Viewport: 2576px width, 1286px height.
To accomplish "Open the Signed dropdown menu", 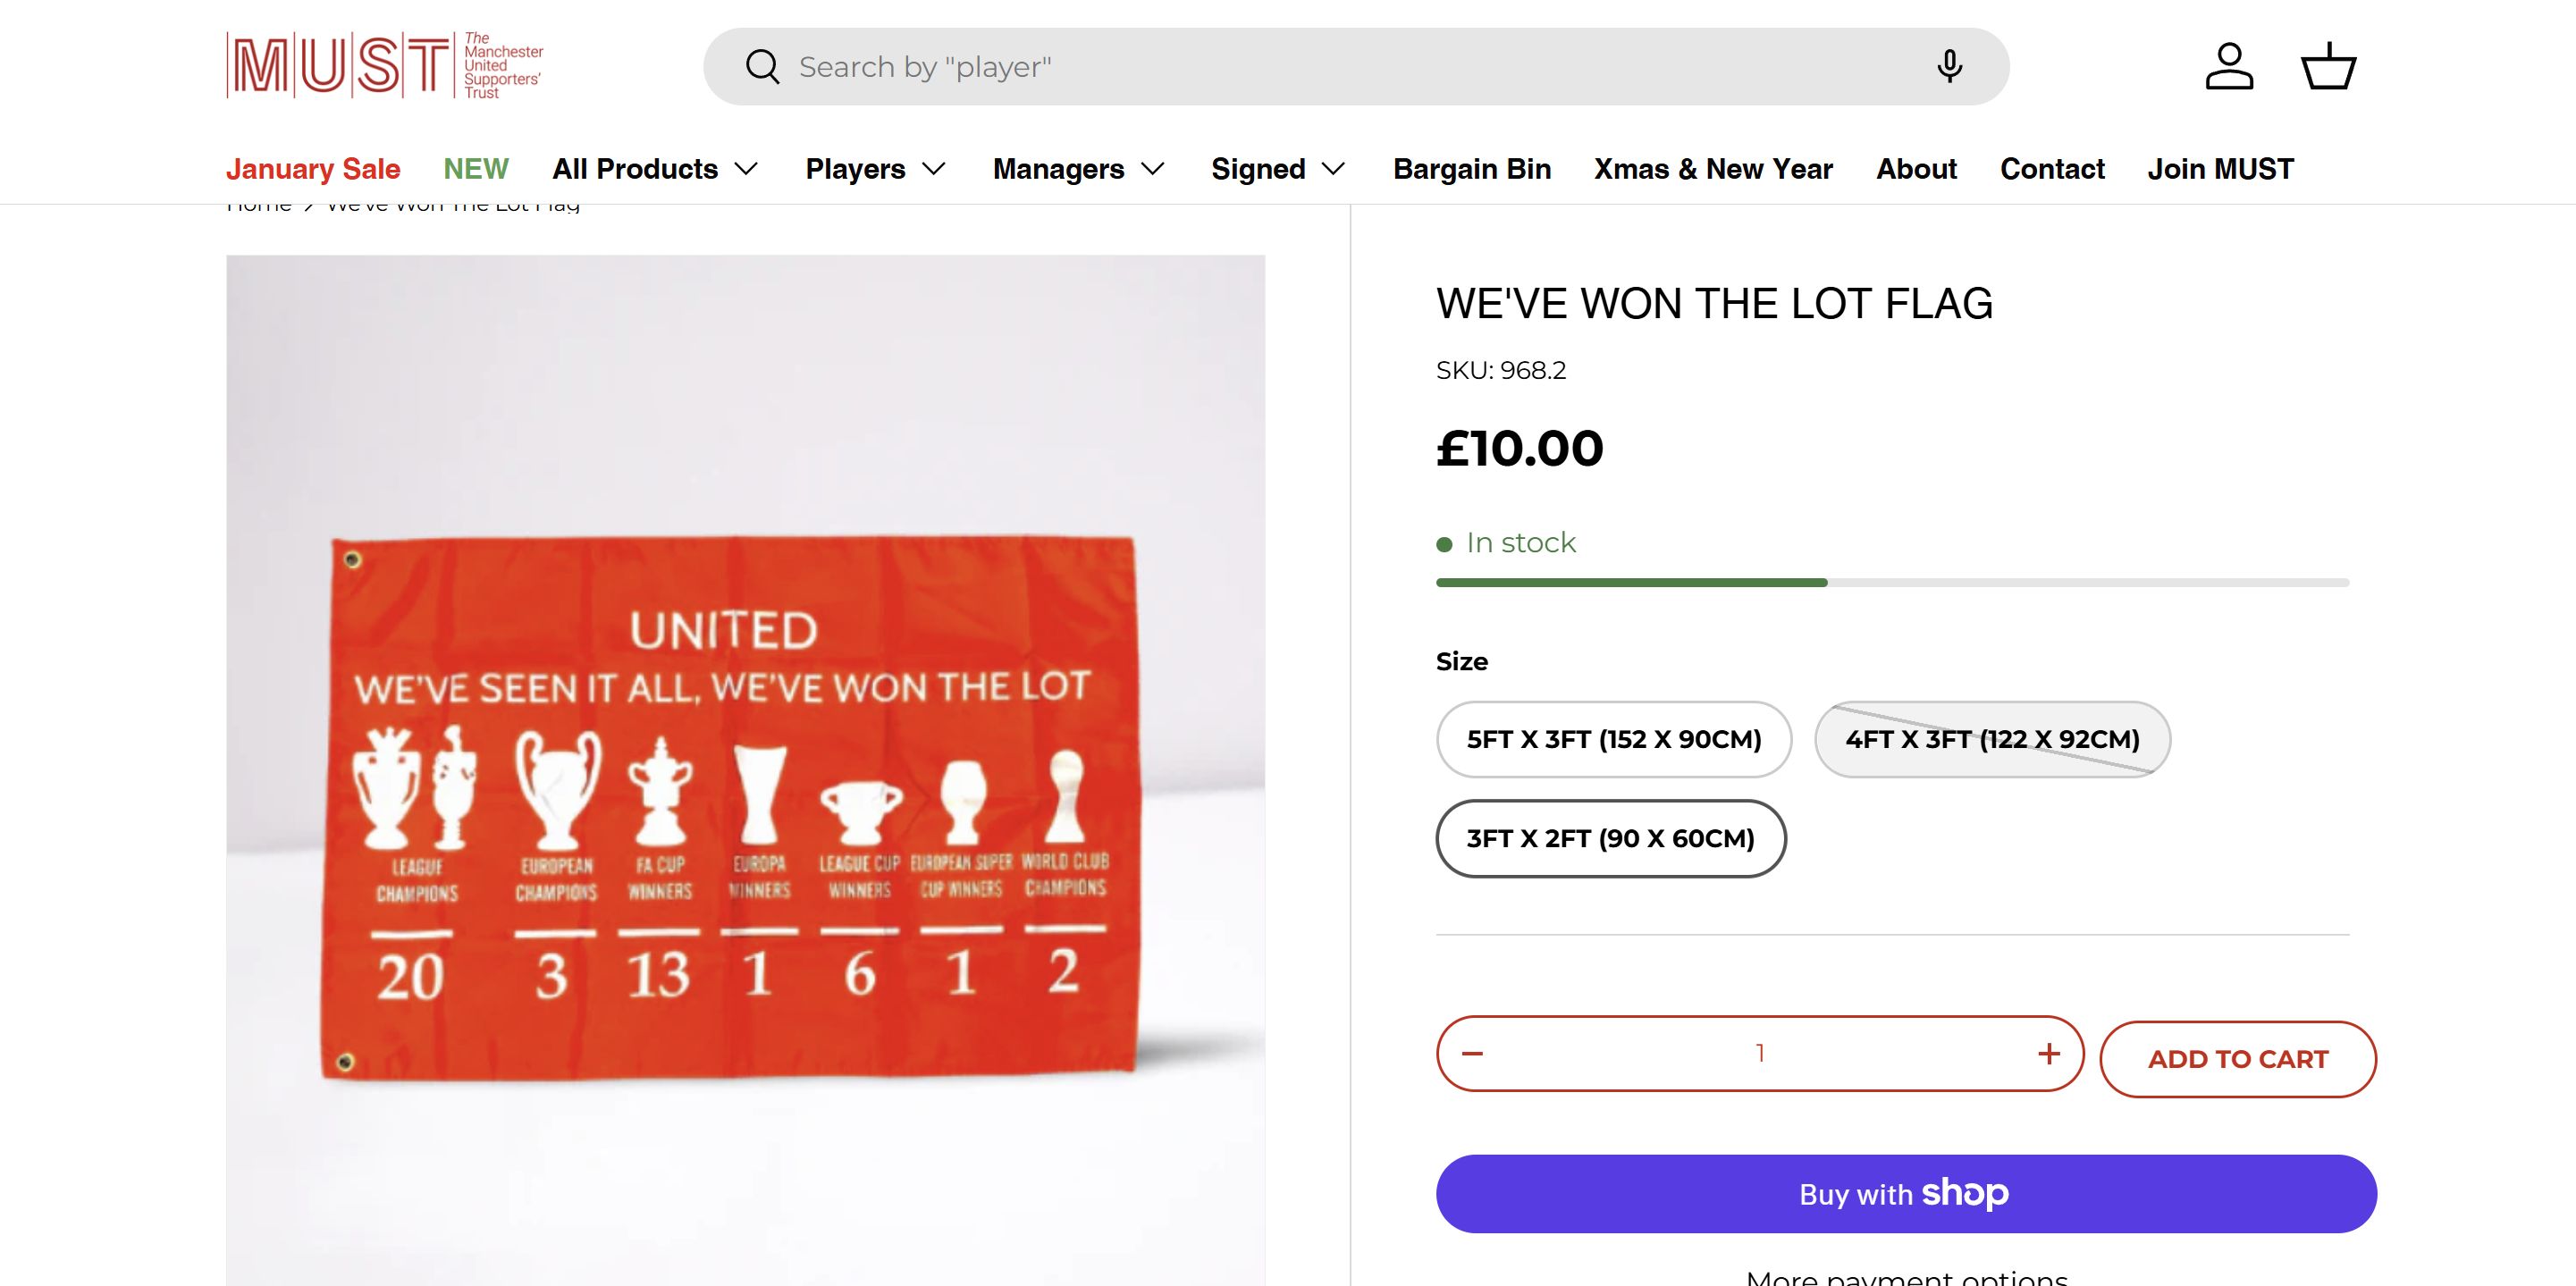I will point(1278,169).
